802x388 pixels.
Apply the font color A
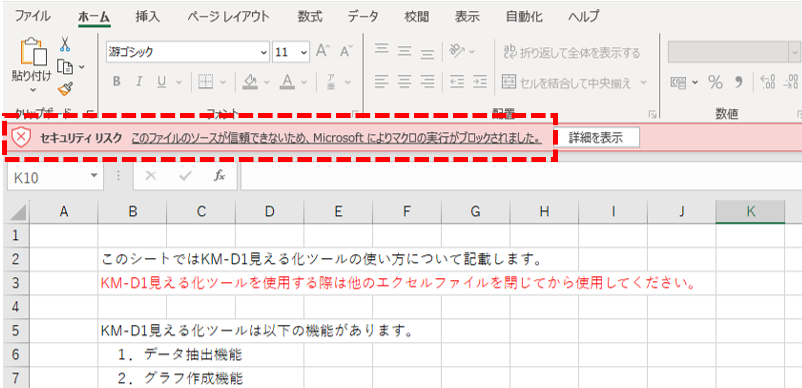click(287, 82)
